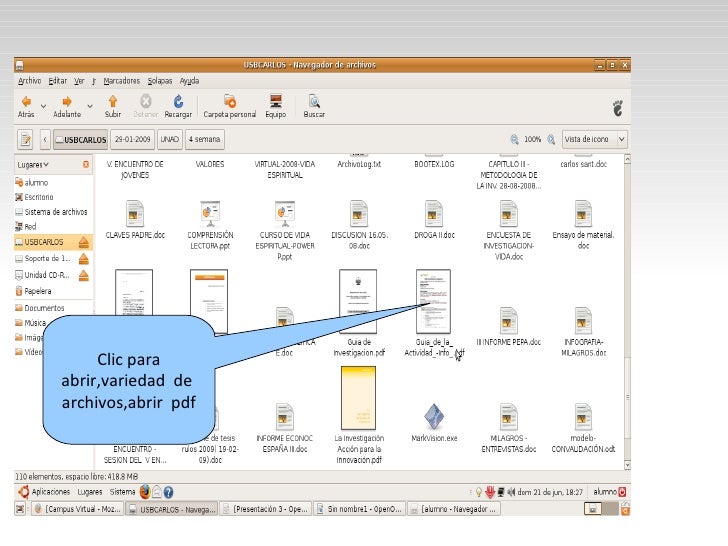Select the INFOGRAFIA-MILAGROS.doc icon
The width and height of the screenshot is (728, 546).
tap(583, 320)
